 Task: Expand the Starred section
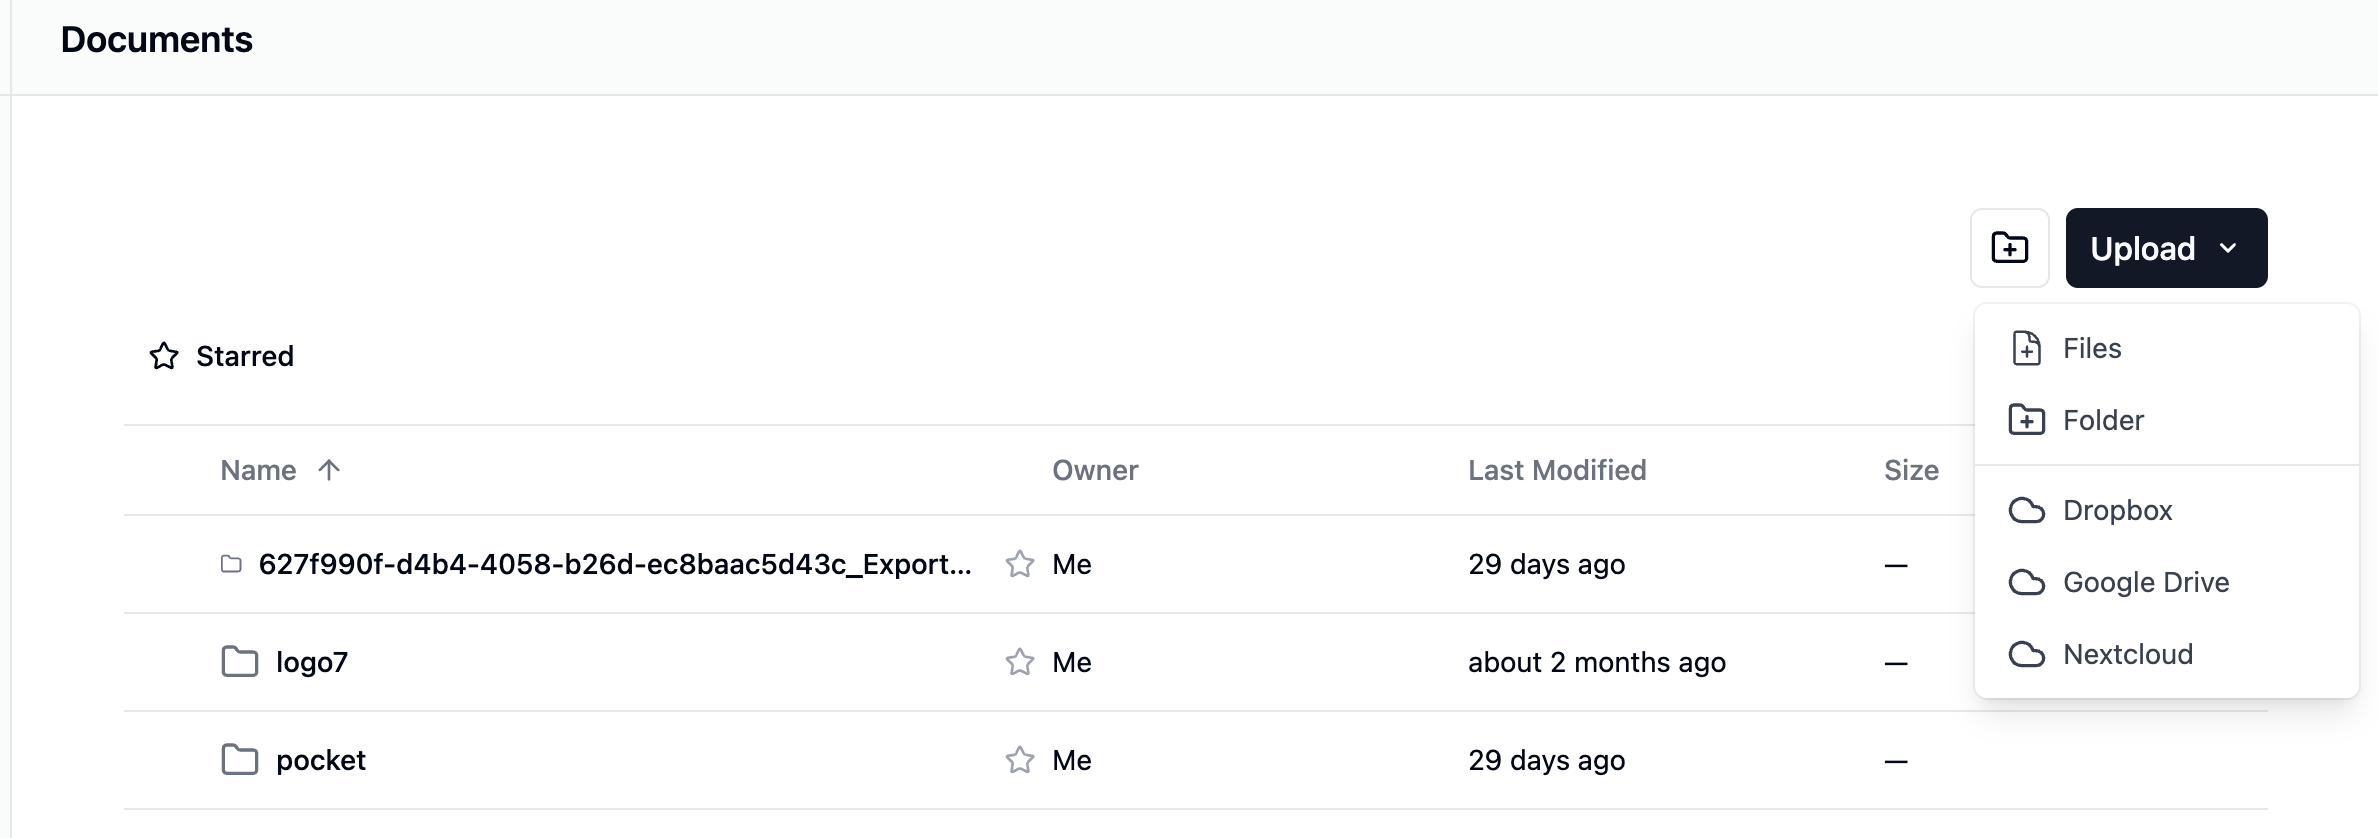point(244,355)
